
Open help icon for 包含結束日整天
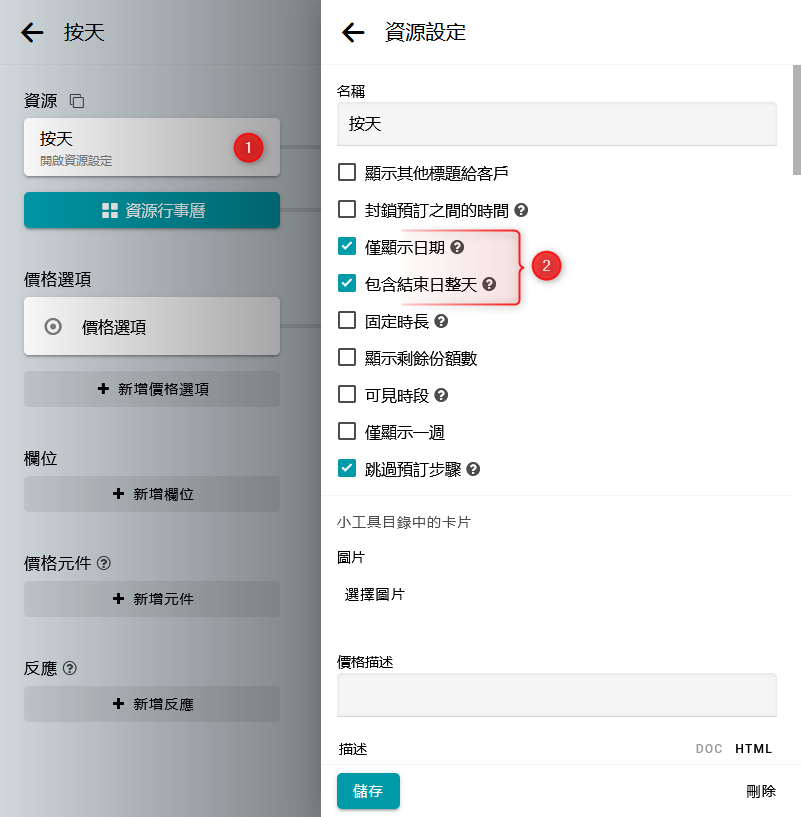click(x=489, y=284)
